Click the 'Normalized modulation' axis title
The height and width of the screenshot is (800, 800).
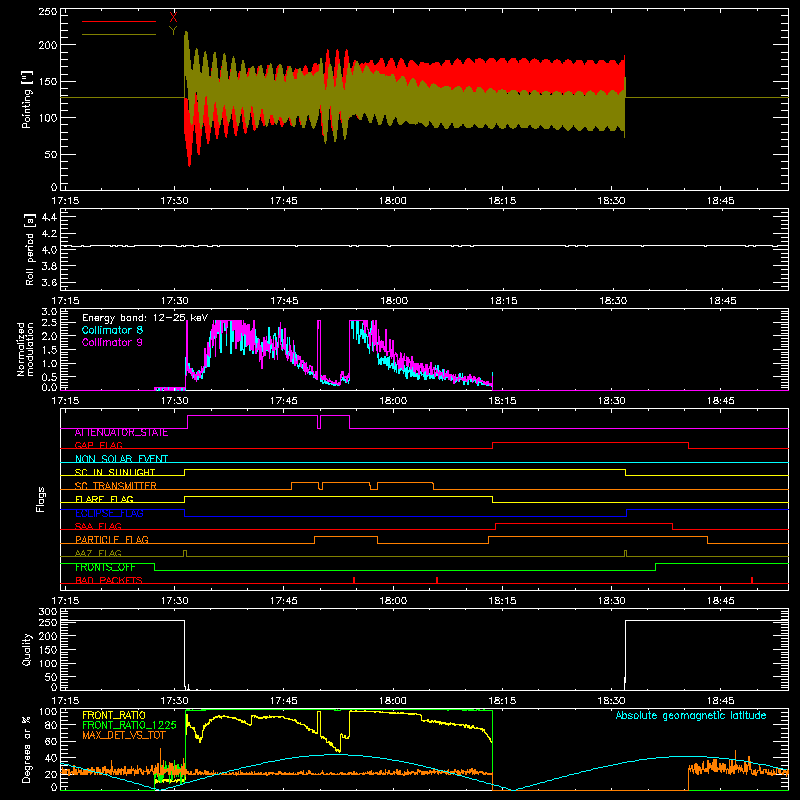pyautogui.click(x=25, y=349)
